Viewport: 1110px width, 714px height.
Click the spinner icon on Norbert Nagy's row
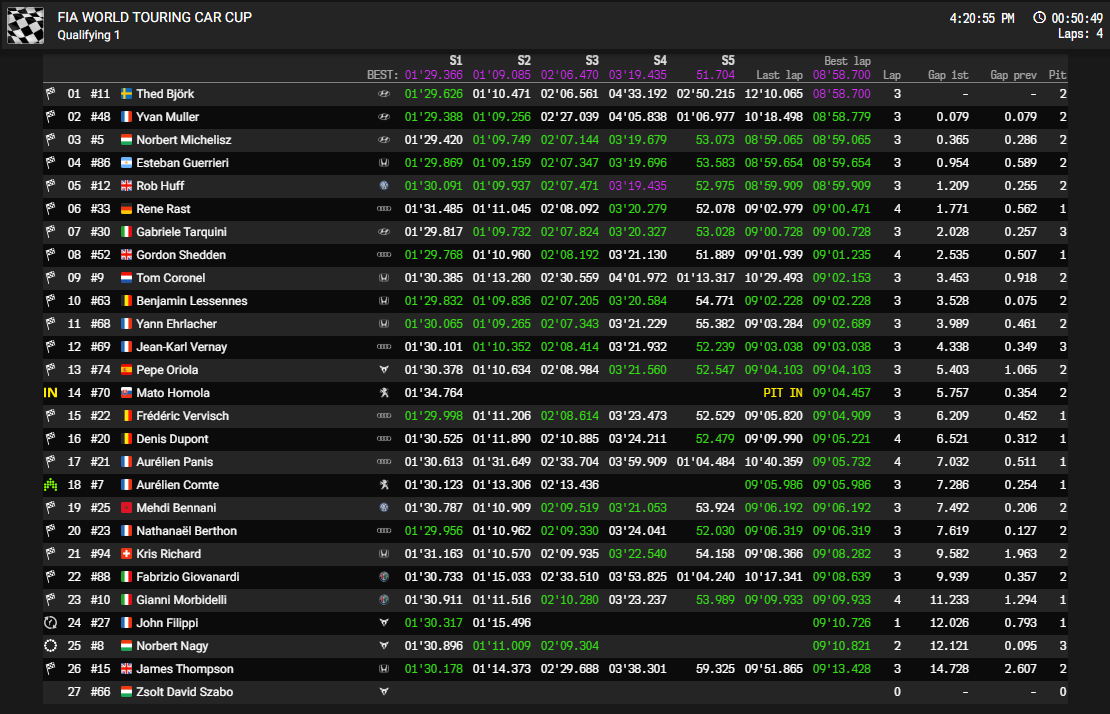(51, 645)
